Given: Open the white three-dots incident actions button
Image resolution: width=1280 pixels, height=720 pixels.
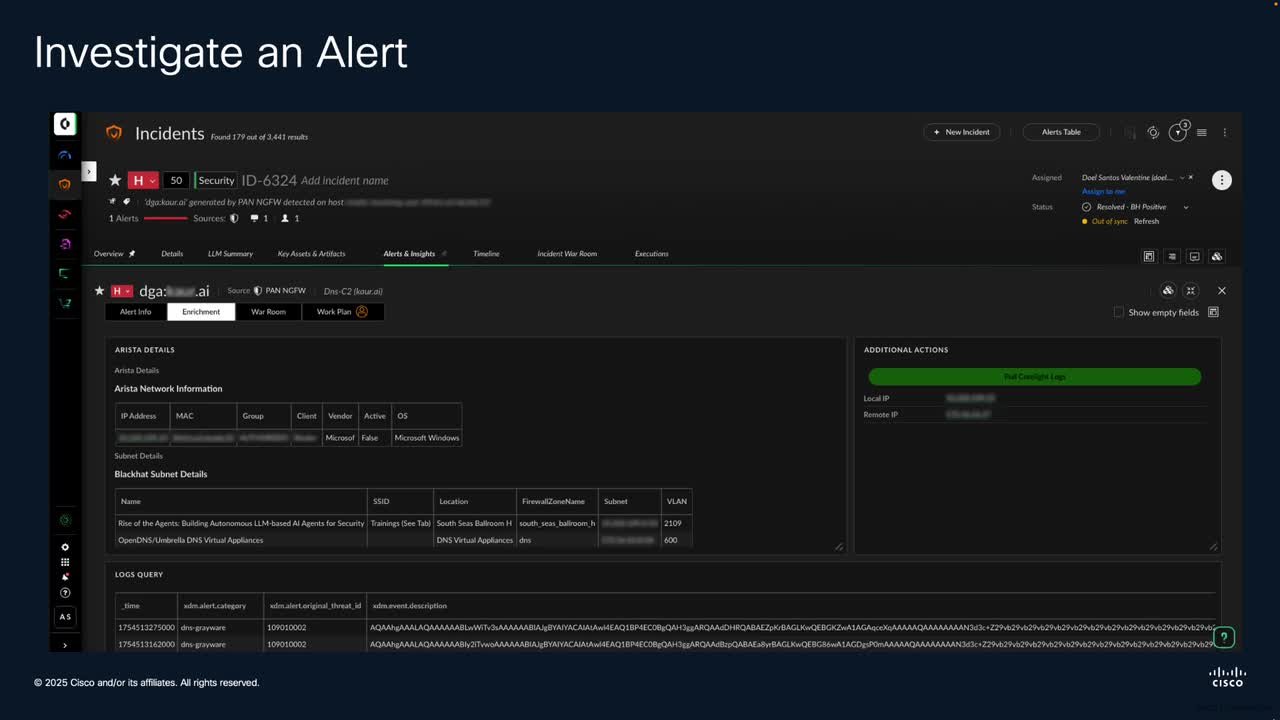Looking at the screenshot, I should 1221,180.
